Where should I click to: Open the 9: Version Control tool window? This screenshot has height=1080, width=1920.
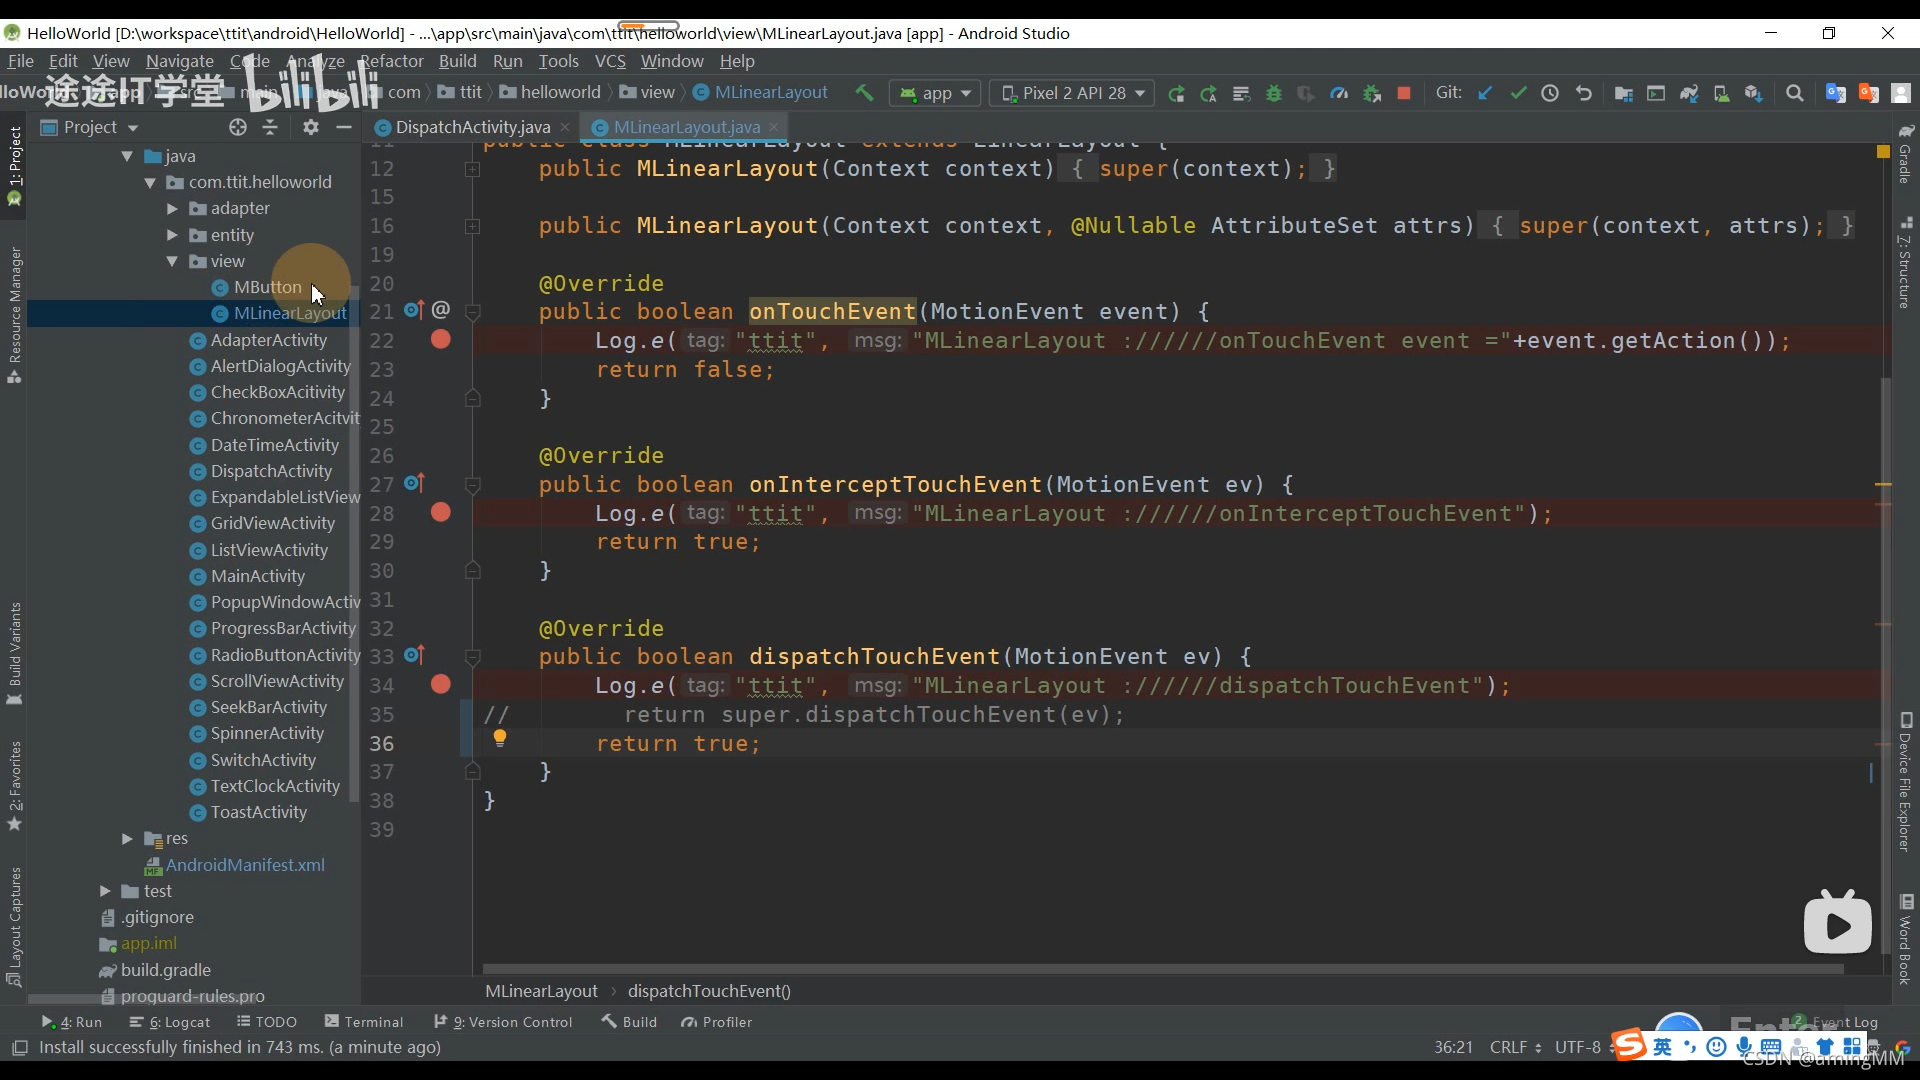(x=503, y=1022)
